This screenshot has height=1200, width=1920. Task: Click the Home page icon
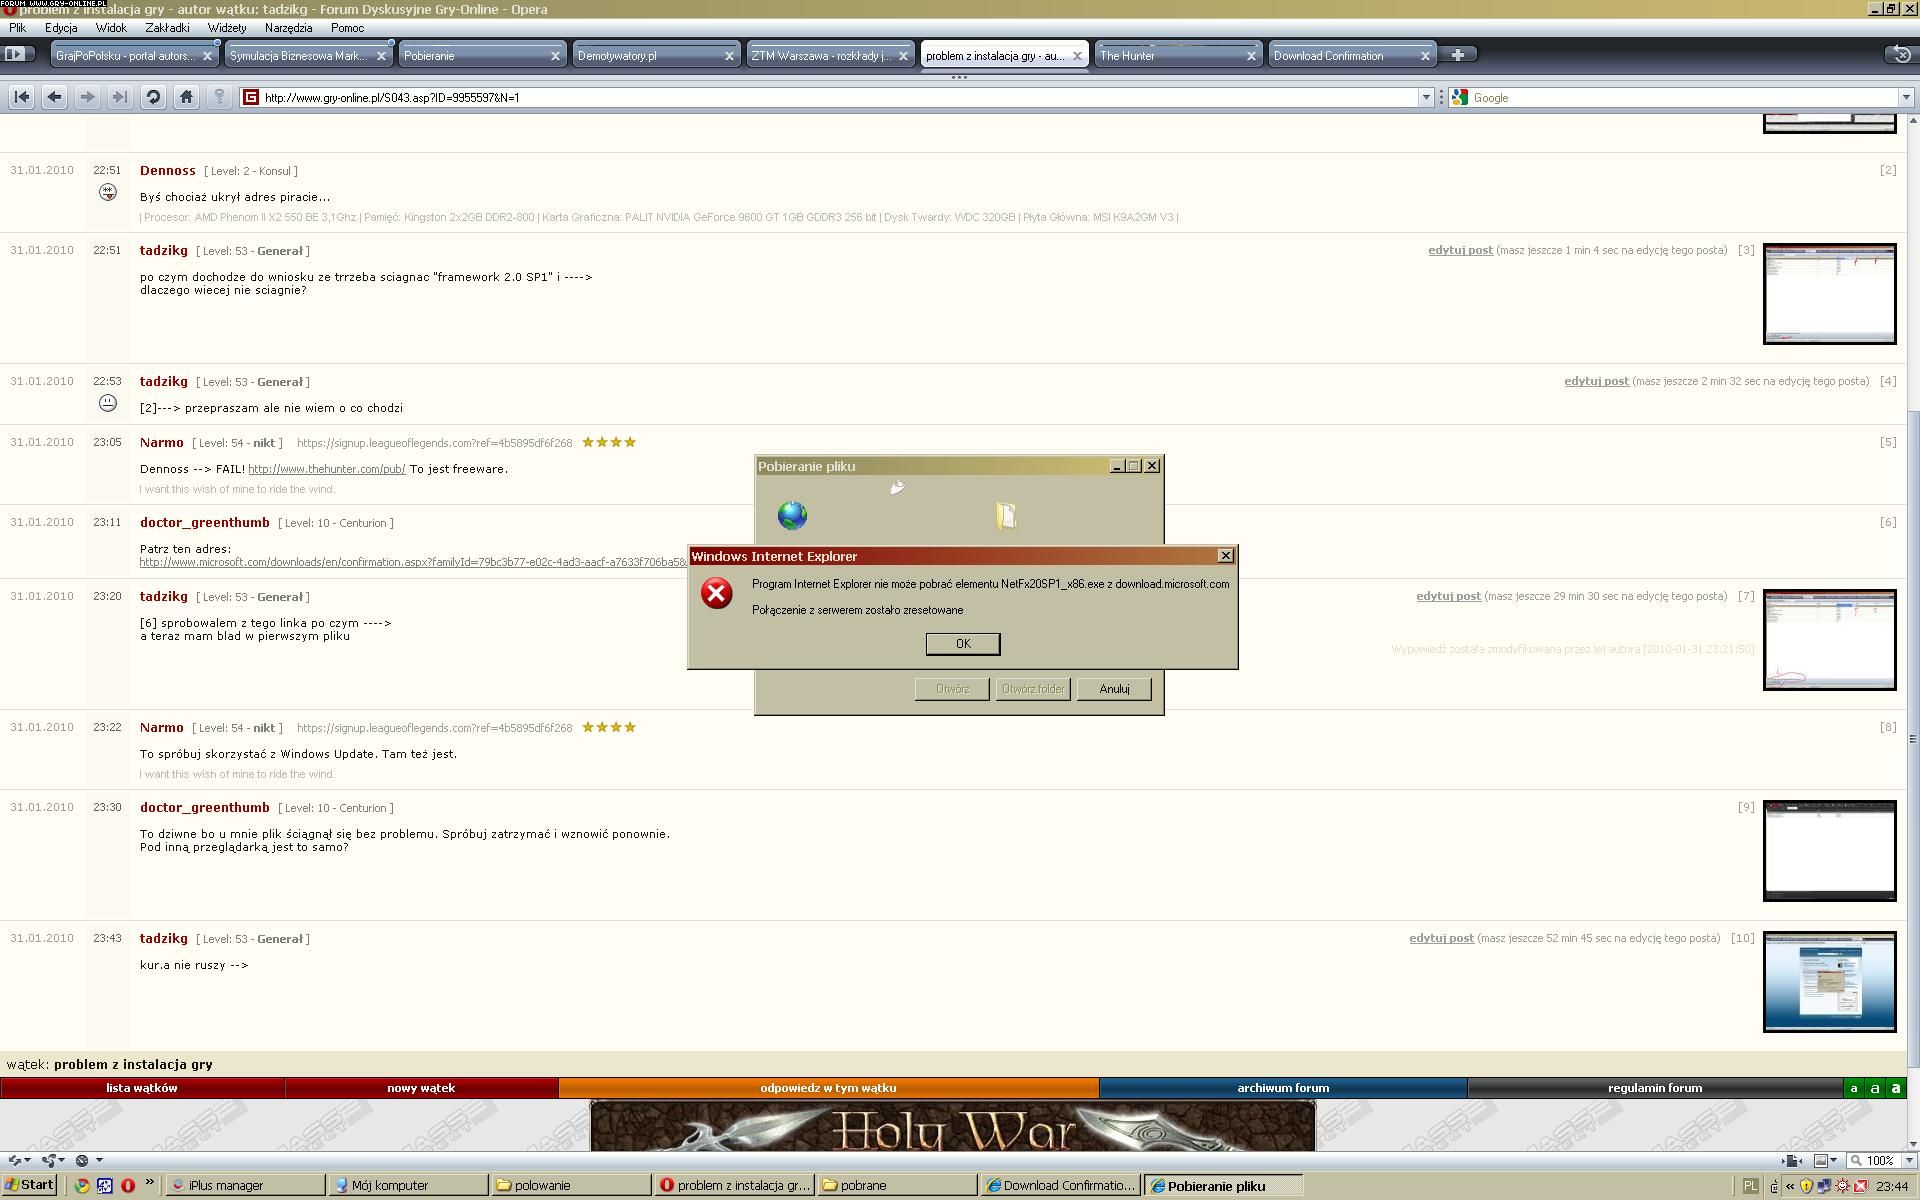[x=186, y=97]
